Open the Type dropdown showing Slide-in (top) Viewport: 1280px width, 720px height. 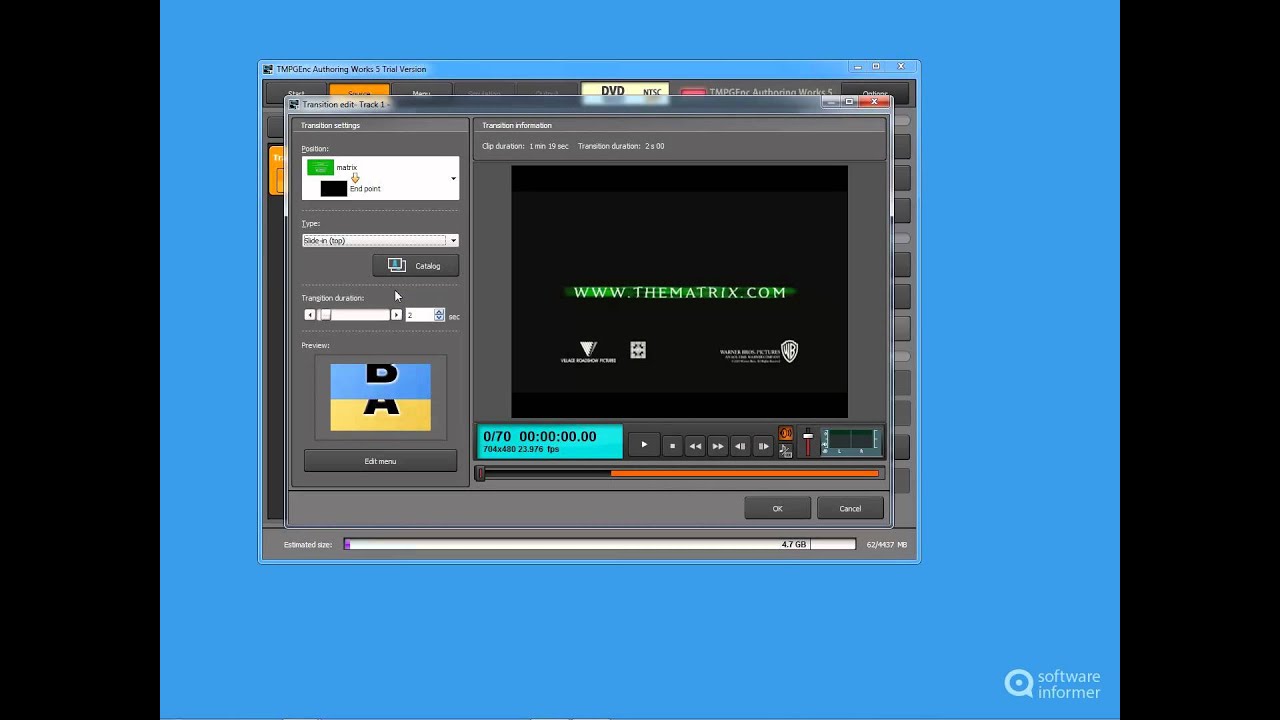point(380,241)
